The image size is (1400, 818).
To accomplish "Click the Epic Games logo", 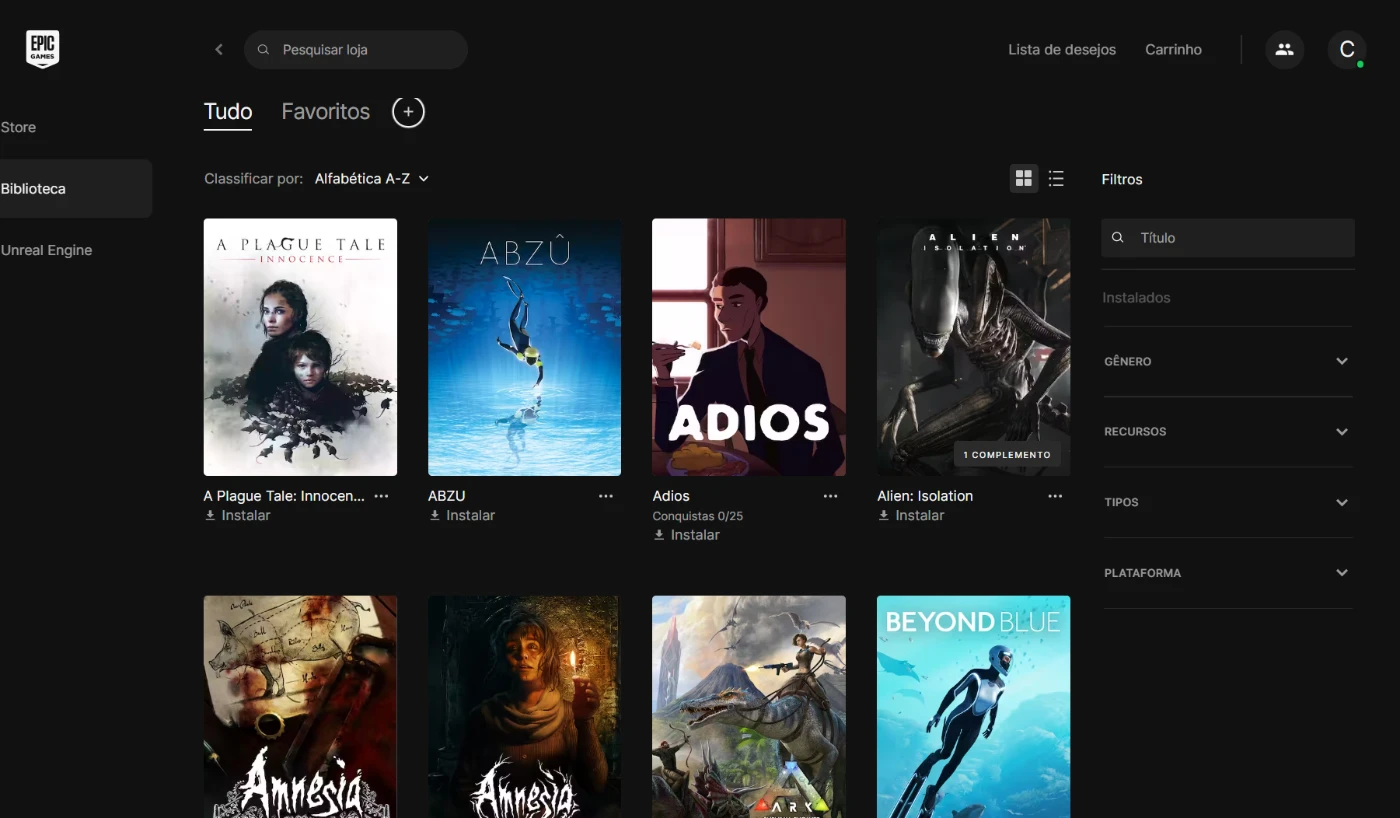I will [42, 49].
